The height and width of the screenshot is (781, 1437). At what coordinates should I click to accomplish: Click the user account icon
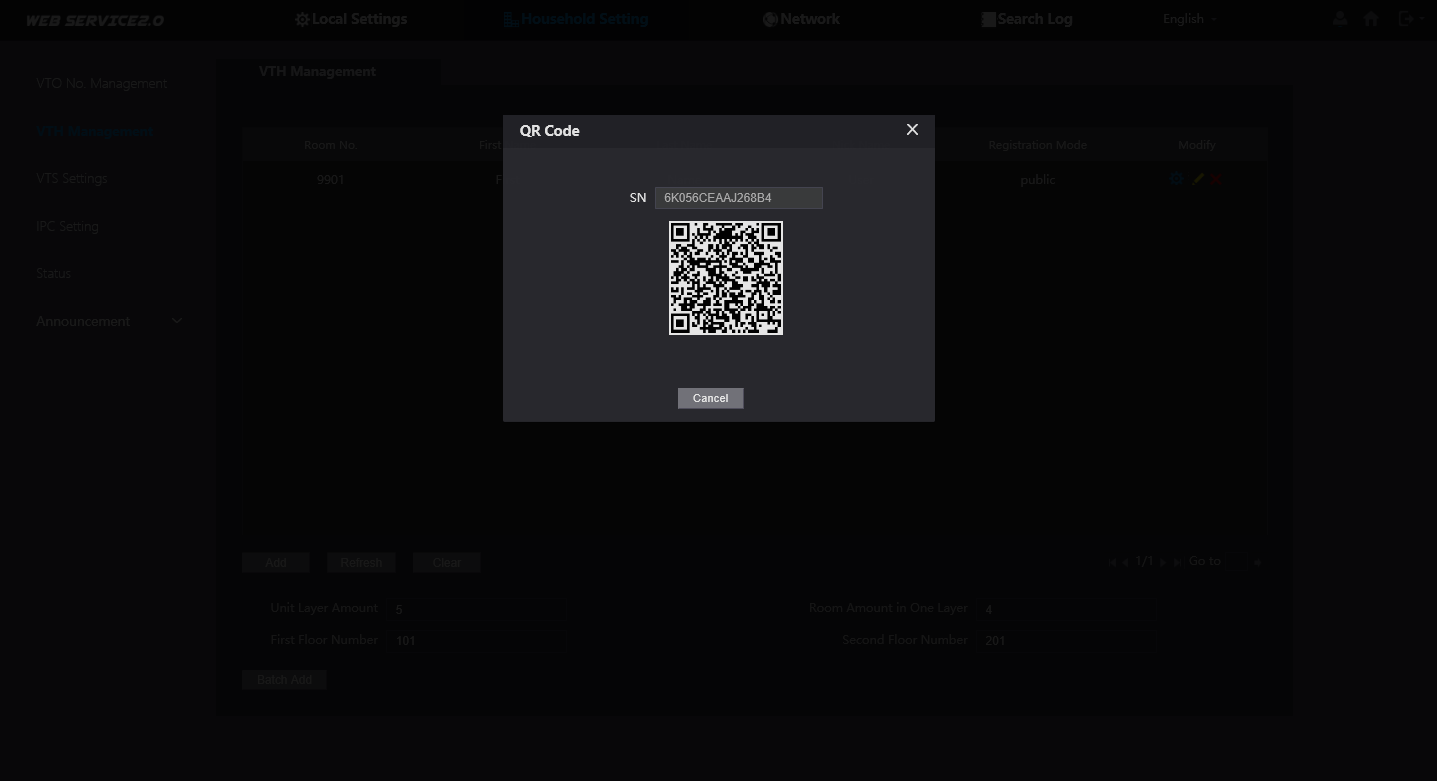(x=1341, y=19)
